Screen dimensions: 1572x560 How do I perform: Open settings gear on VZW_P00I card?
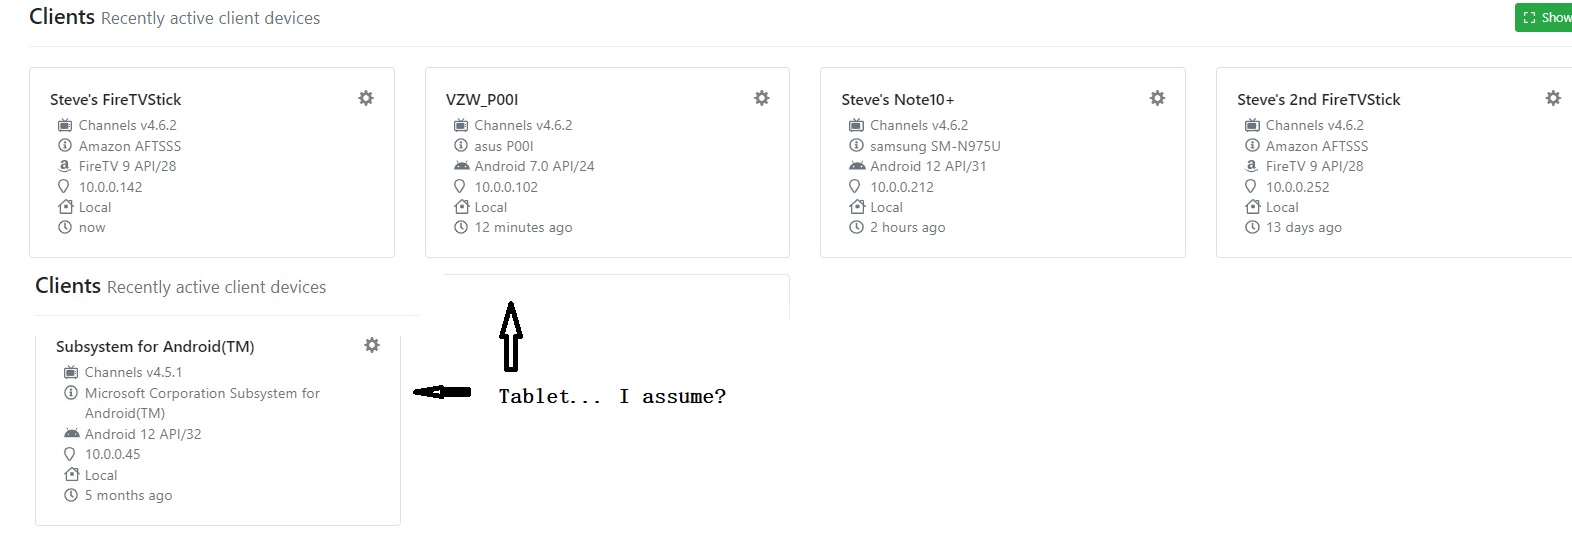click(x=762, y=98)
